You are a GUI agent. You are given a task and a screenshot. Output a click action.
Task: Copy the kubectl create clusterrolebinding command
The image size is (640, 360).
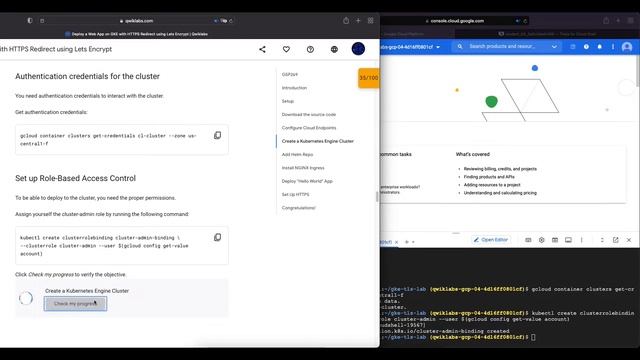tap(218, 237)
